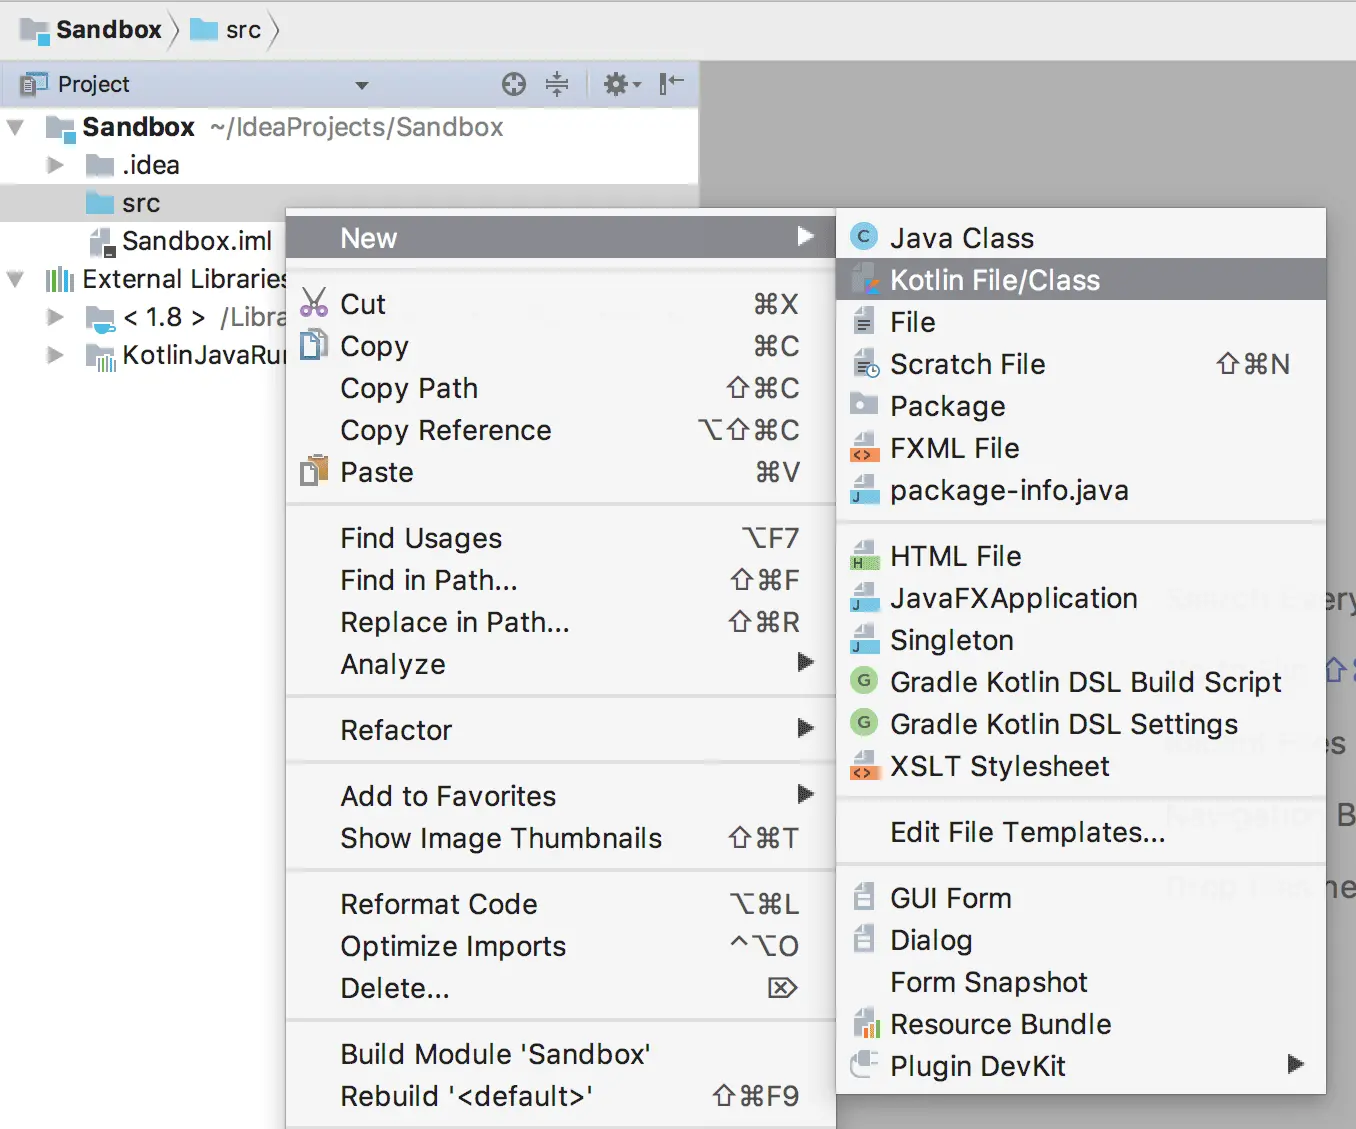Expand the KotlinJavaRuntime library node
1356x1129 pixels.
click(56, 355)
